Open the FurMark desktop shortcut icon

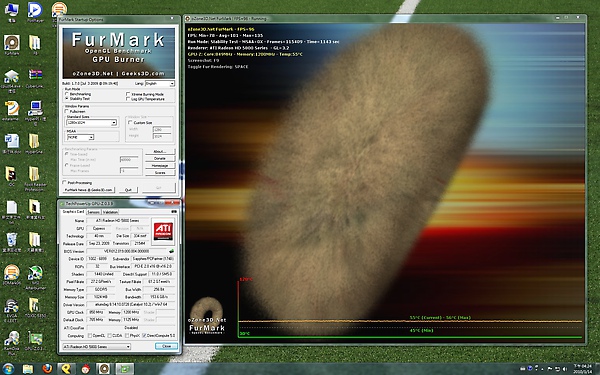[11, 45]
